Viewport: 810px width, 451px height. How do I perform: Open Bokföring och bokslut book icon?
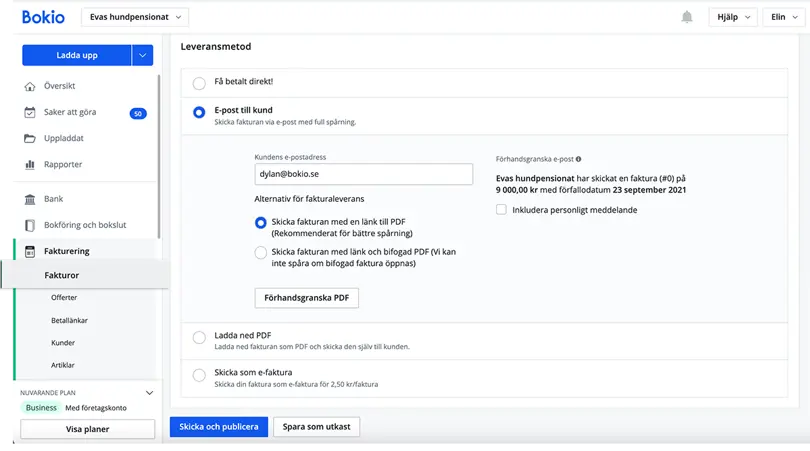point(30,225)
